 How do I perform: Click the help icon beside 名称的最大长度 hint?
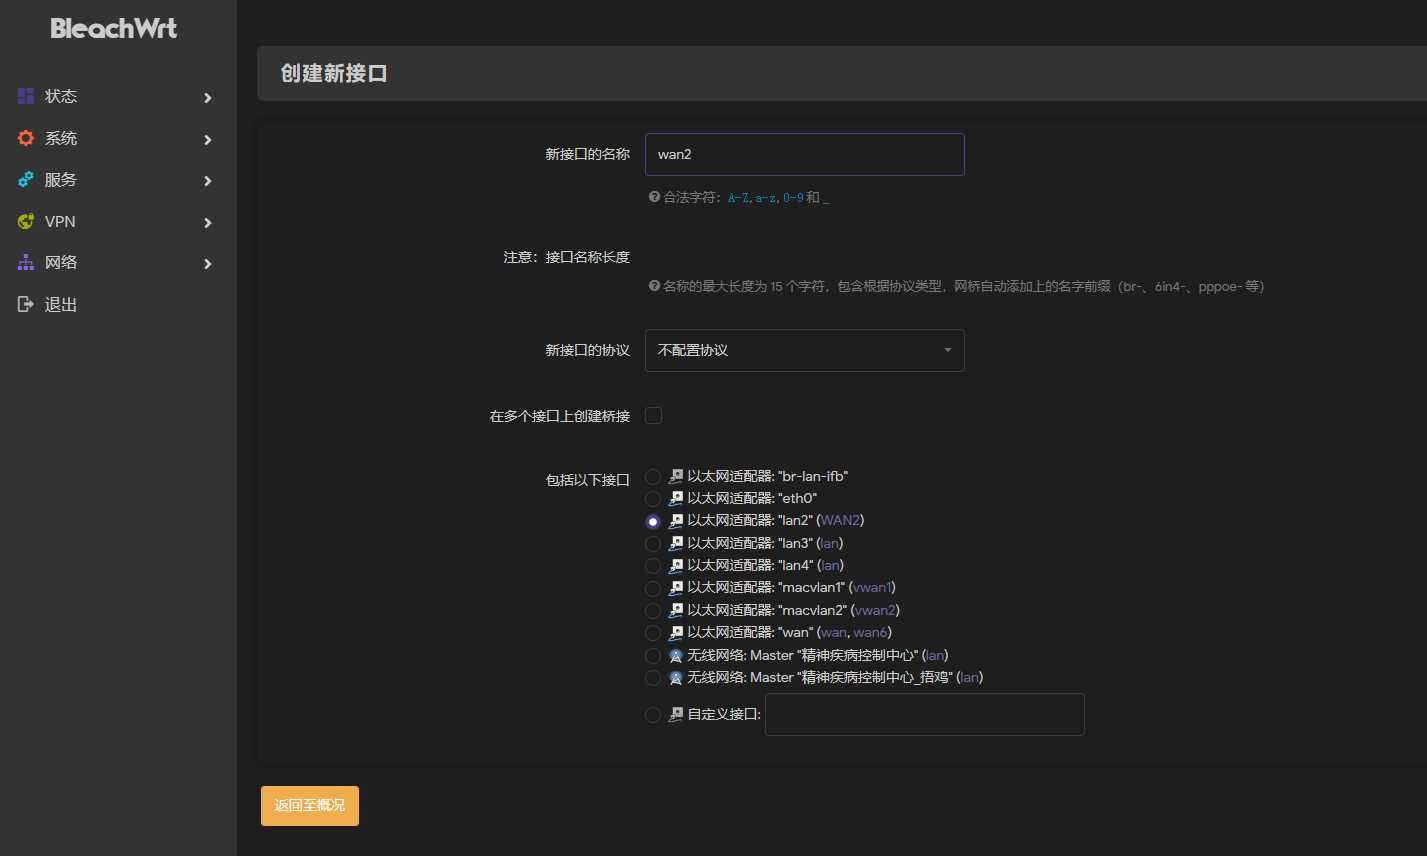pos(654,286)
